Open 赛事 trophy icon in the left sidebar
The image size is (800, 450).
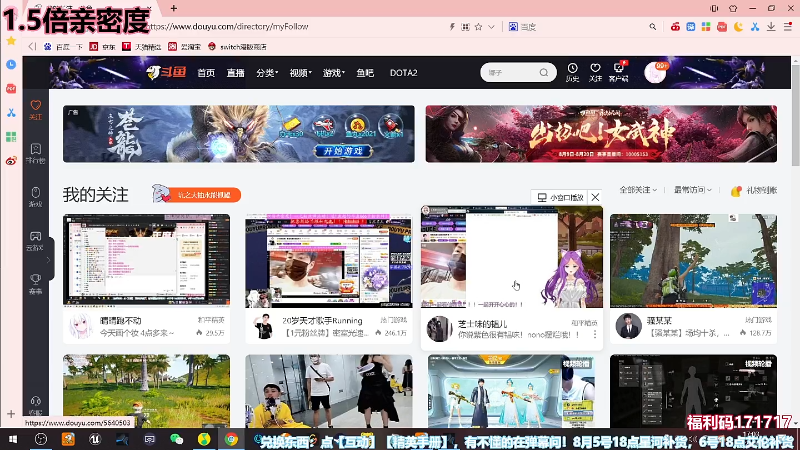coord(36,284)
